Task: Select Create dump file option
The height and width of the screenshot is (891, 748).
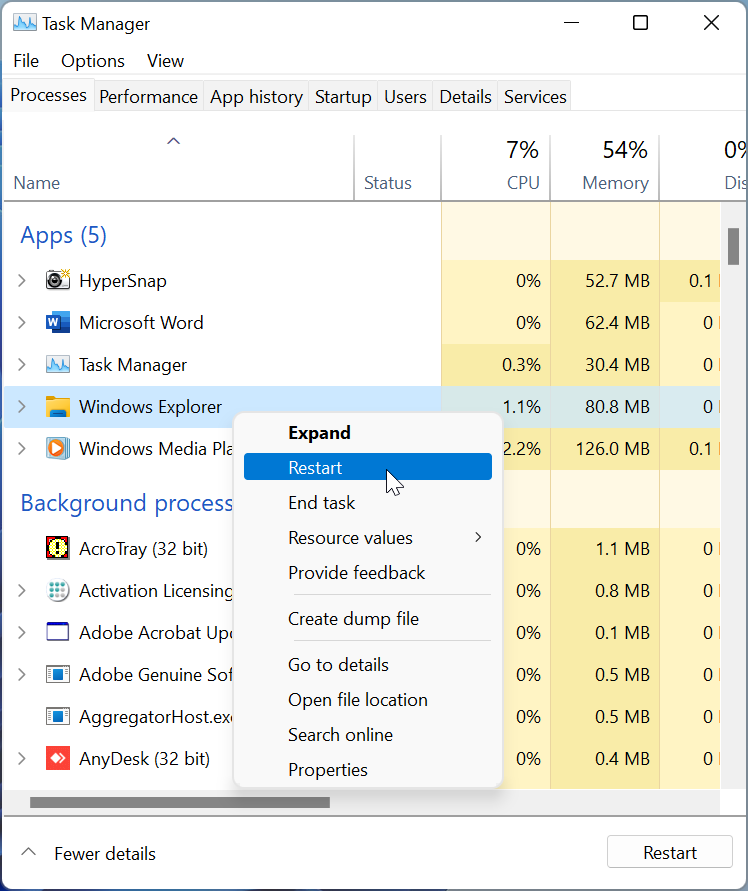Action: (x=368, y=618)
